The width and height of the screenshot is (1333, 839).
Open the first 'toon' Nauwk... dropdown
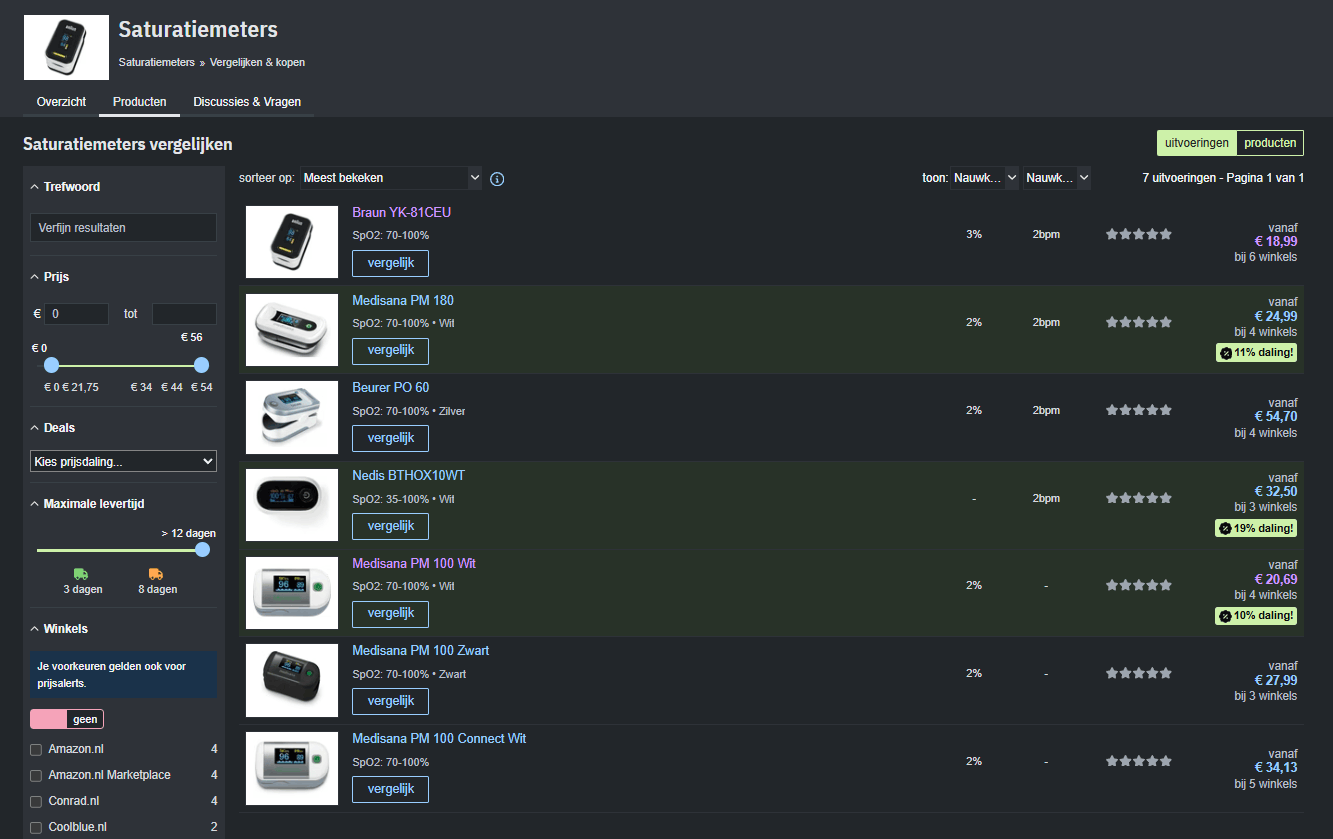coord(984,178)
